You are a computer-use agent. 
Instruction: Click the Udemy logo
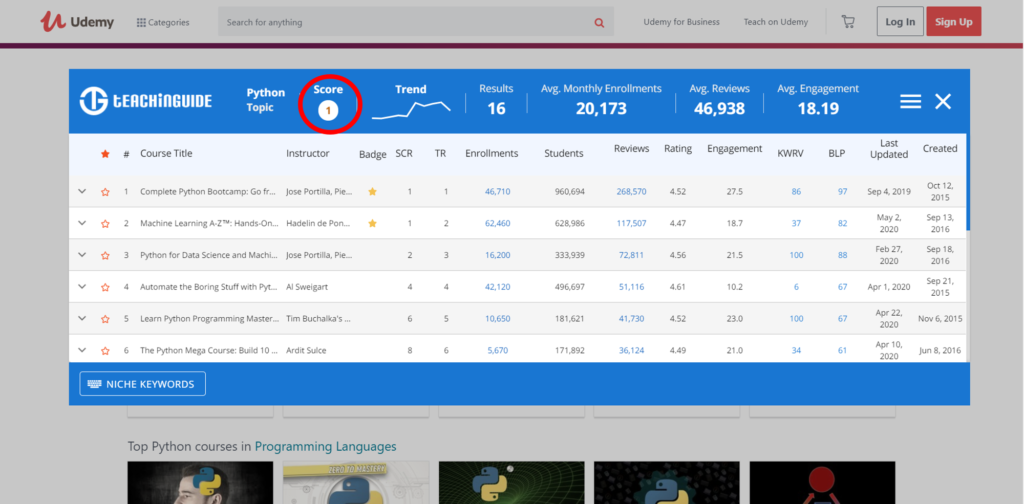click(x=76, y=22)
